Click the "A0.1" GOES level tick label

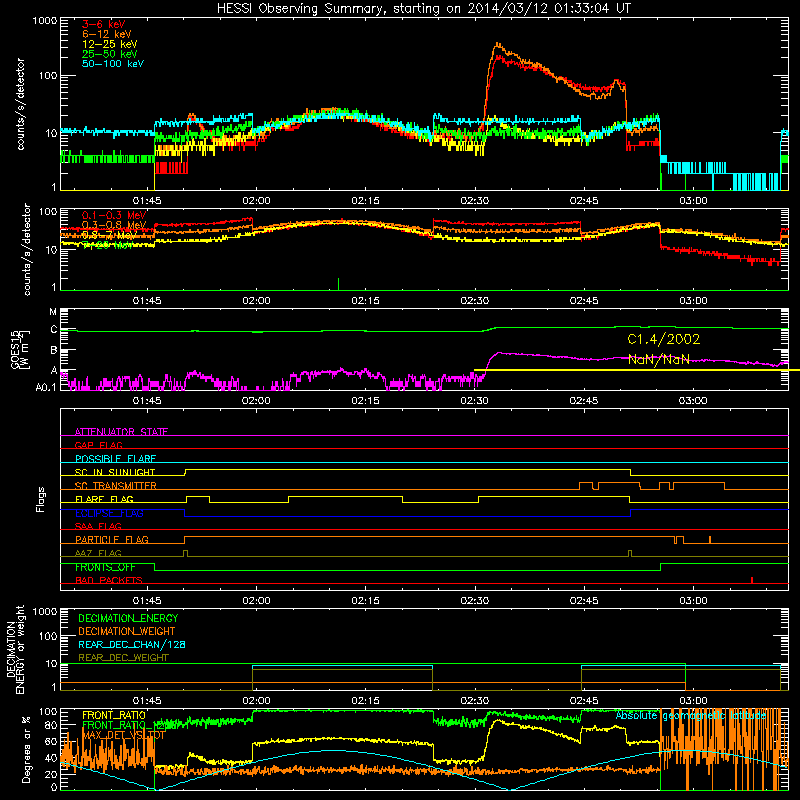45,387
